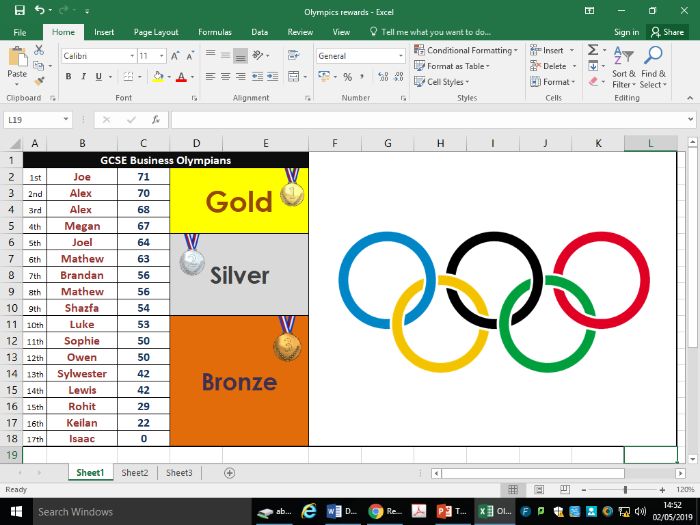The image size is (700, 525).
Task: Toggle Bold formatting
Action: pos(68,77)
